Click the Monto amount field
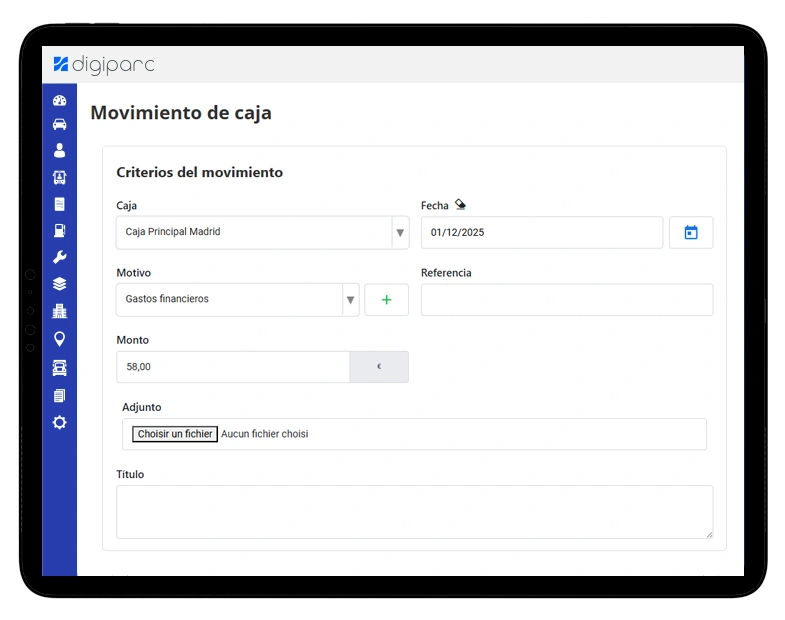 point(233,367)
